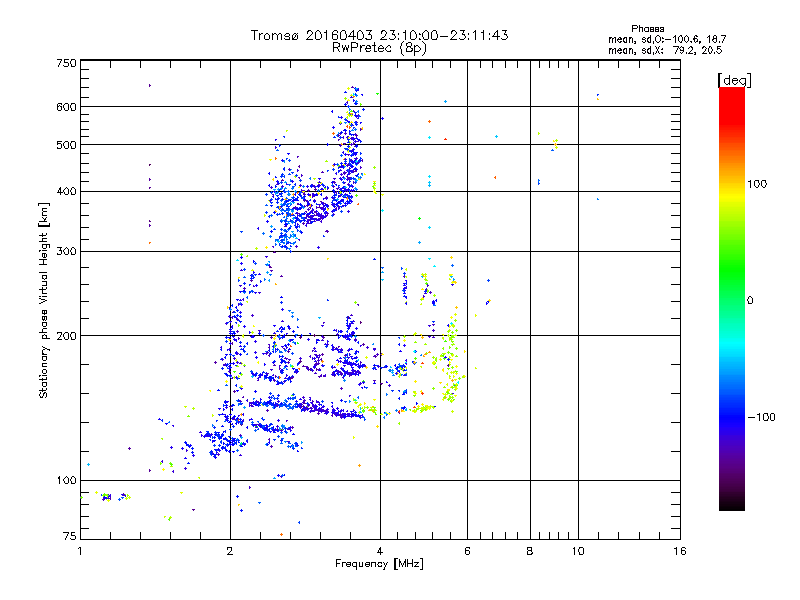Screen dimensions: 800x600
Task: Click the y-axis tick label '75'
Action: [70, 536]
